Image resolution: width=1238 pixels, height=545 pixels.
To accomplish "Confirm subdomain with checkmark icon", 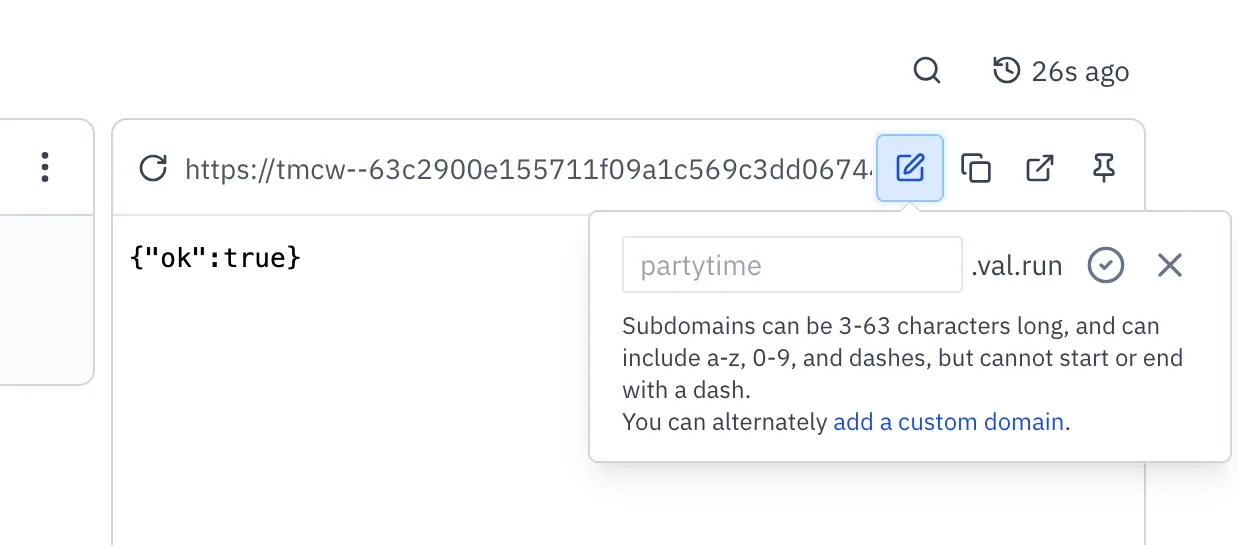I will pos(1106,265).
